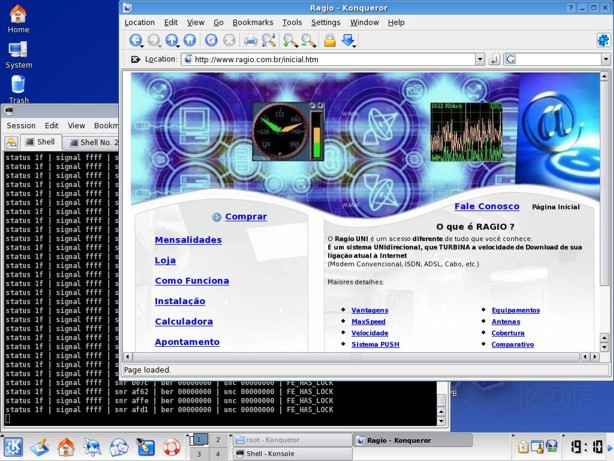Open the Equipamentos link
614x461 pixels.
tap(516, 310)
